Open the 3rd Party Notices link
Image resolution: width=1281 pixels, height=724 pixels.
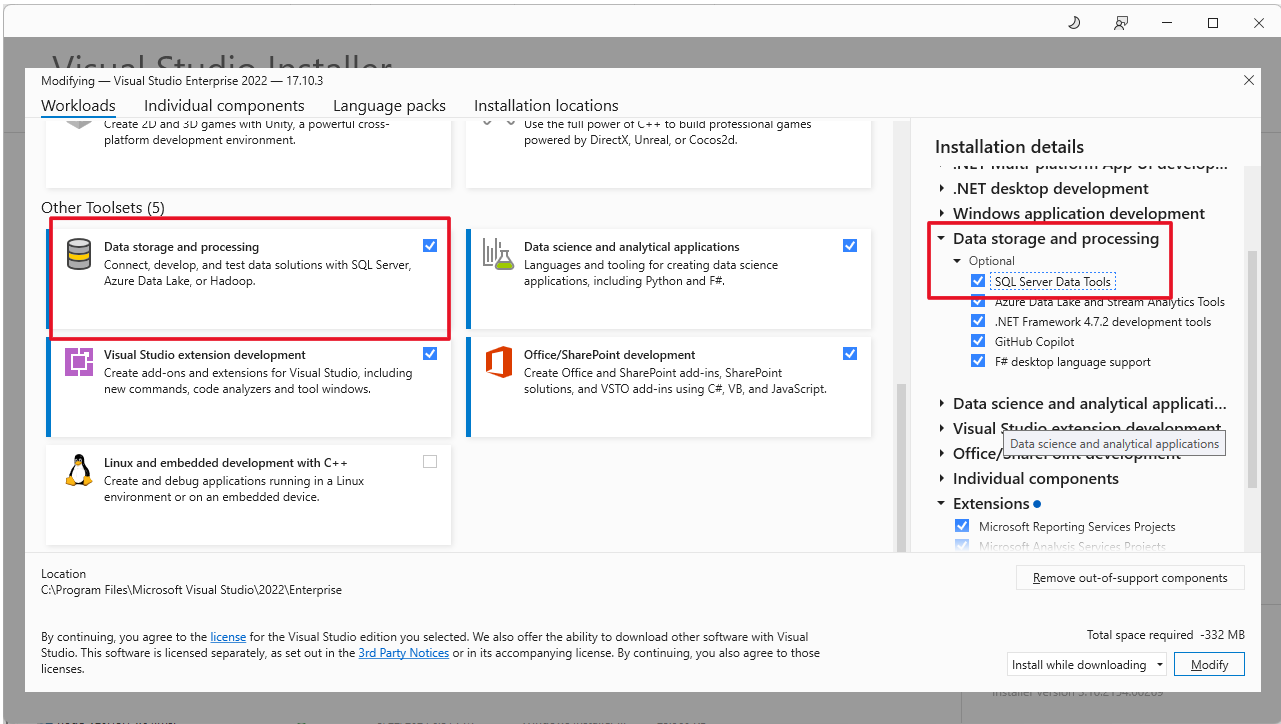[404, 653]
